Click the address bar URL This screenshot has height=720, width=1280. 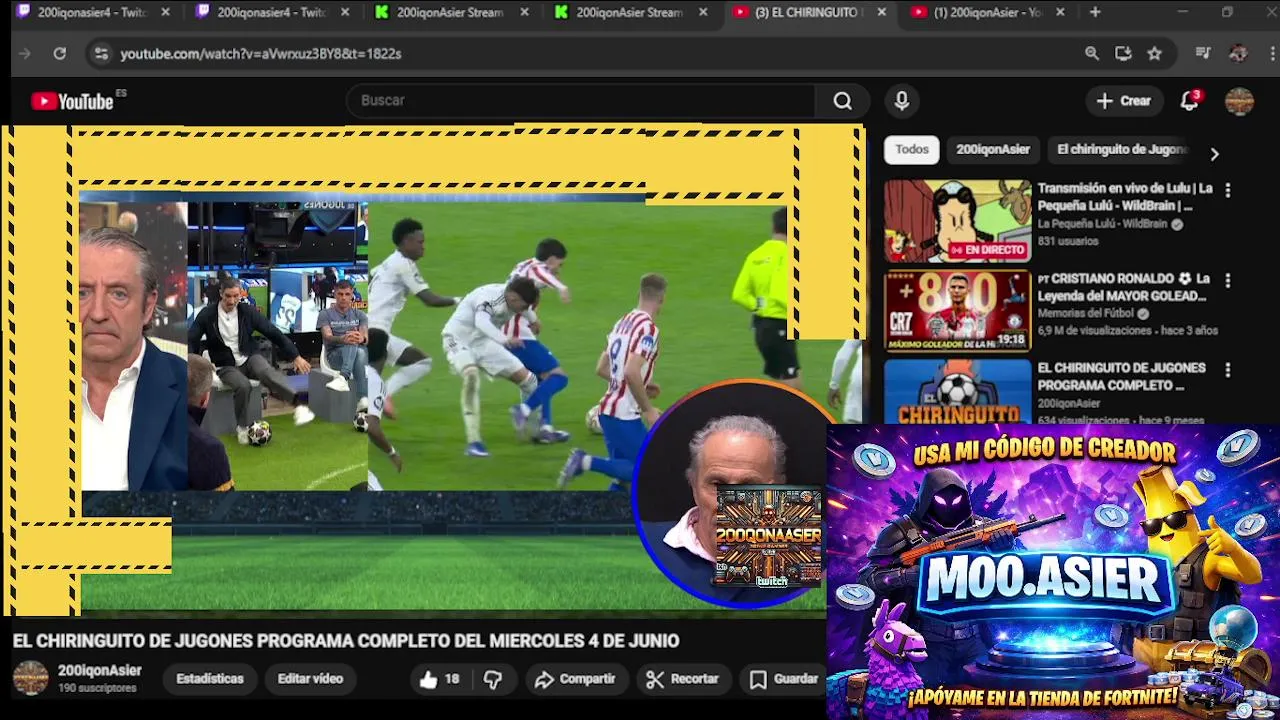[261, 54]
